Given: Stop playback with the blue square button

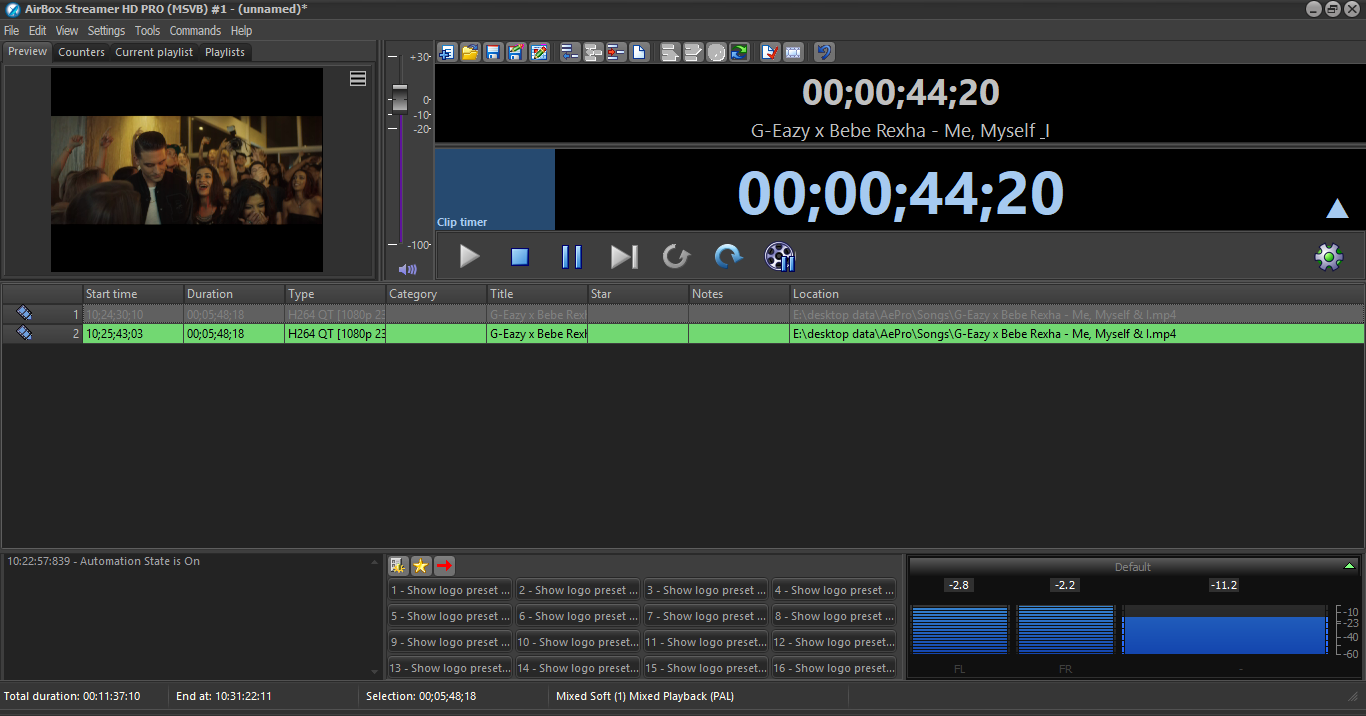Looking at the screenshot, I should 520,257.
